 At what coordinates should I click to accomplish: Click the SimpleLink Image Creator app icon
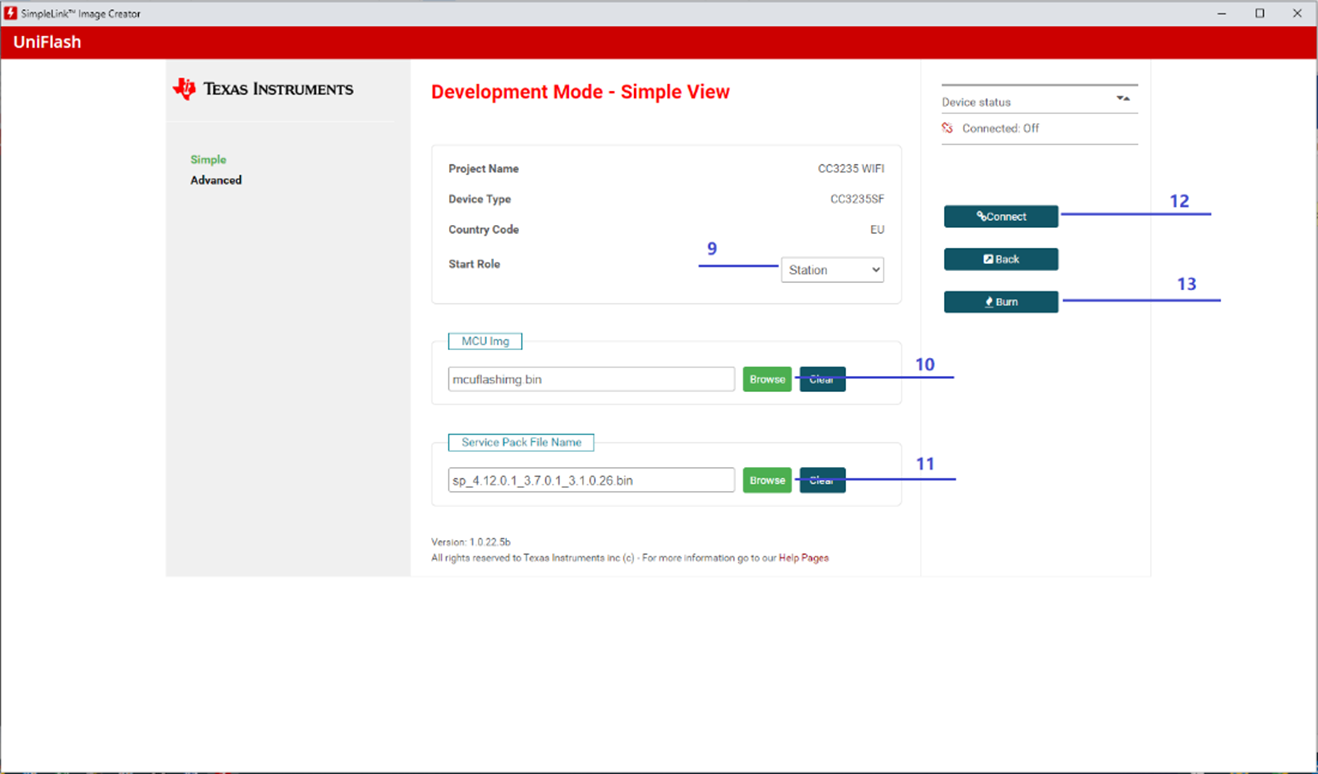(11, 13)
